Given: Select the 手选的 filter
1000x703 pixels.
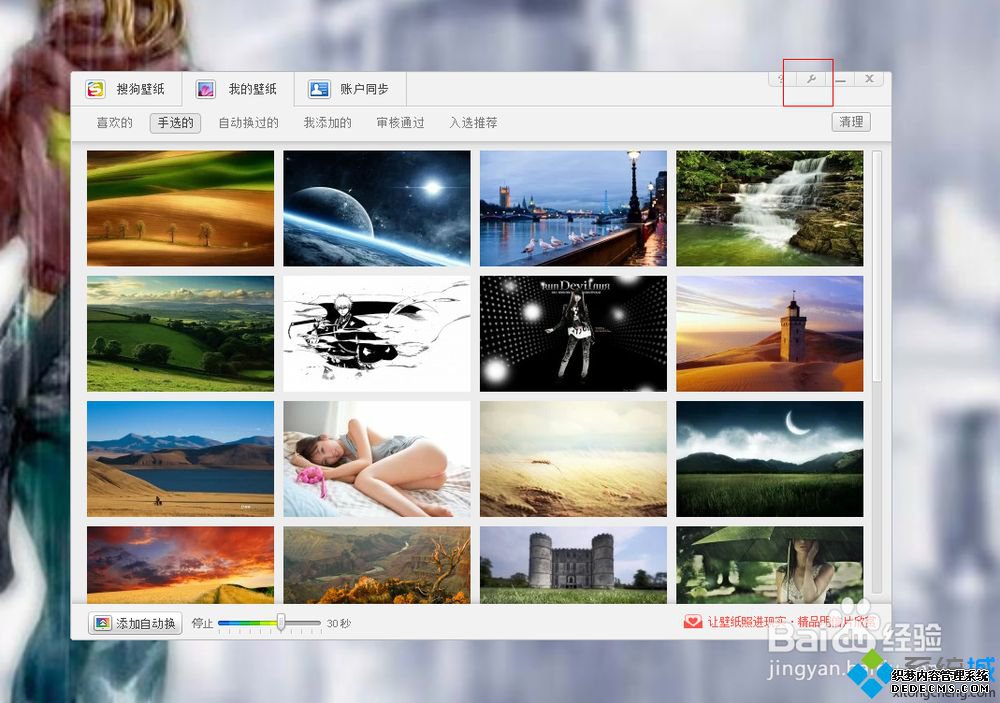Looking at the screenshot, I should (x=175, y=122).
